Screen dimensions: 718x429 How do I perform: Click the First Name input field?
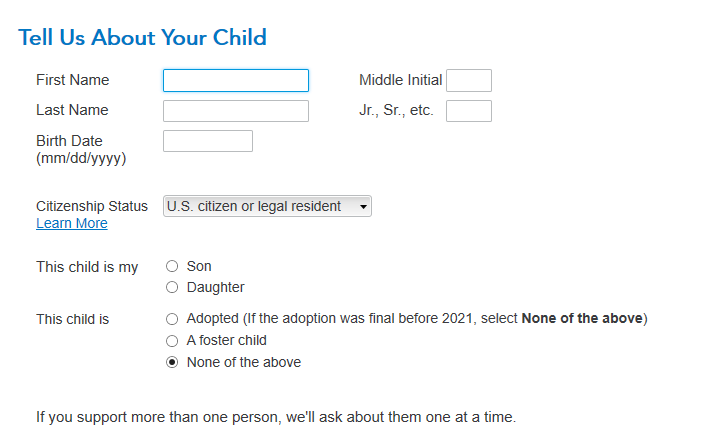point(236,81)
